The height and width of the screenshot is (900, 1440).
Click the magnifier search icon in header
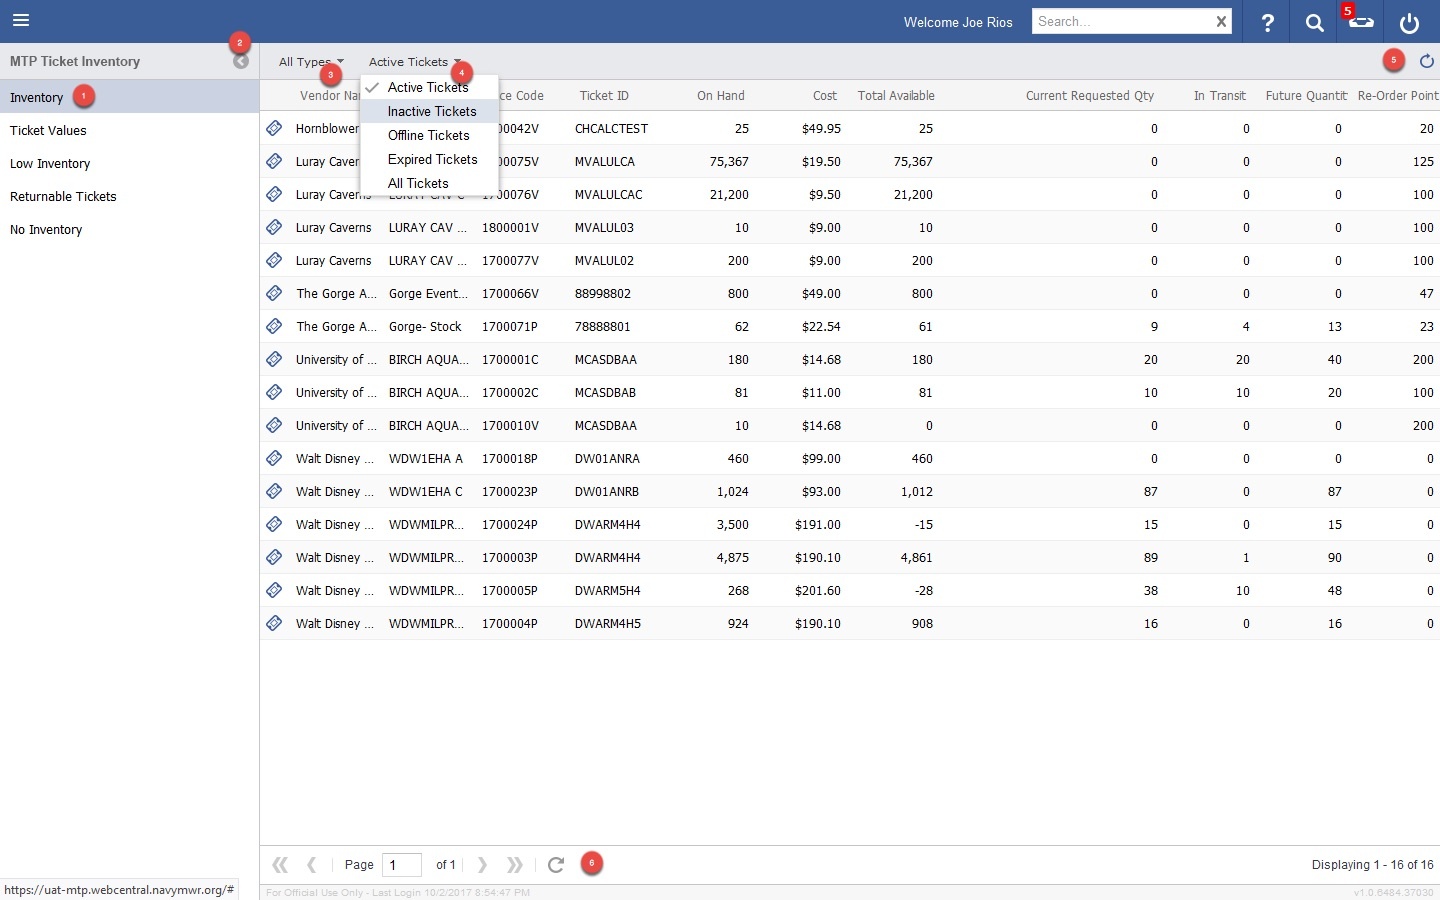(x=1314, y=22)
